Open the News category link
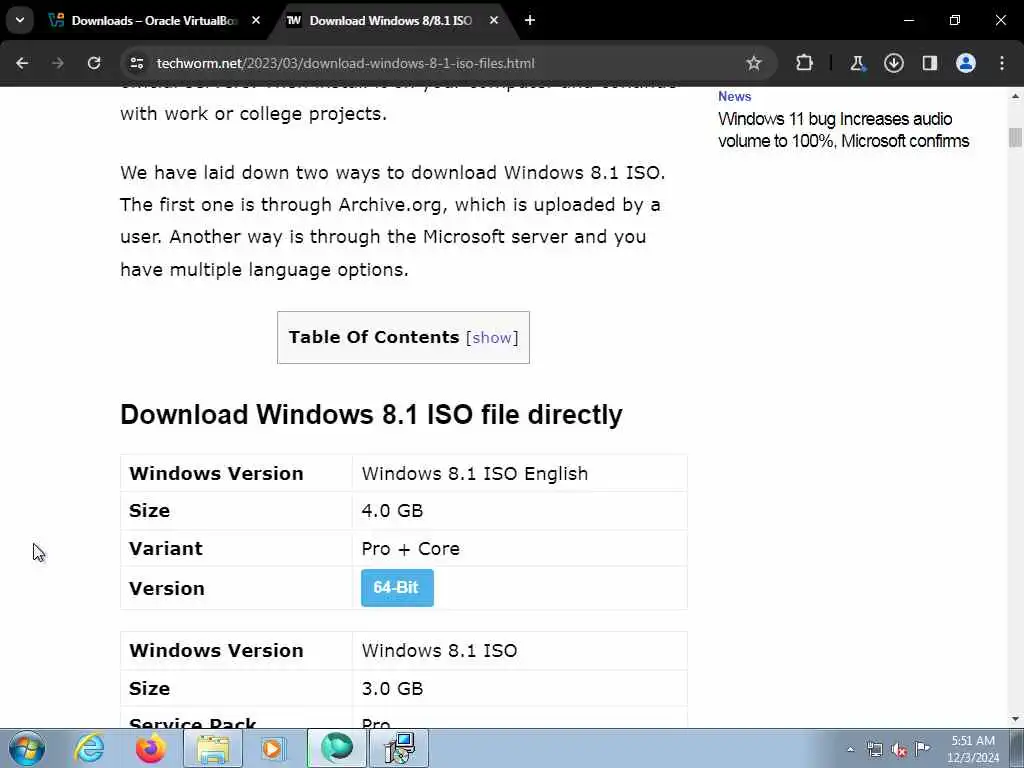The width and height of the screenshot is (1024, 768). 735,97
